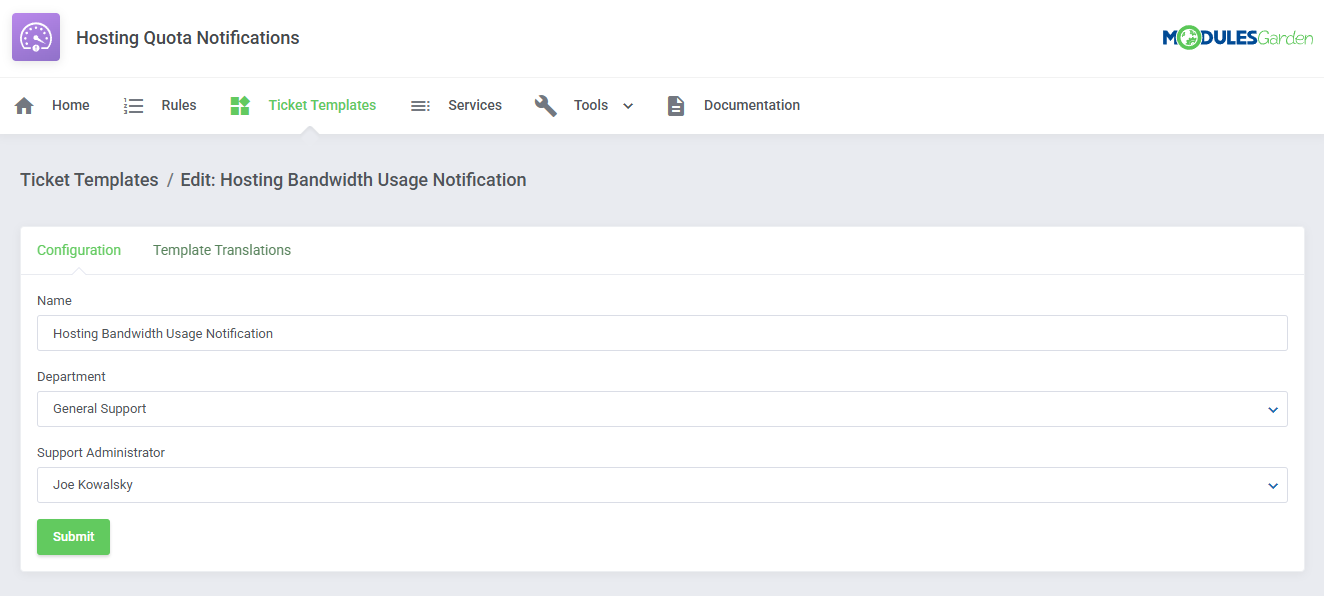
Task: Click the Rules list icon
Action: [133, 104]
